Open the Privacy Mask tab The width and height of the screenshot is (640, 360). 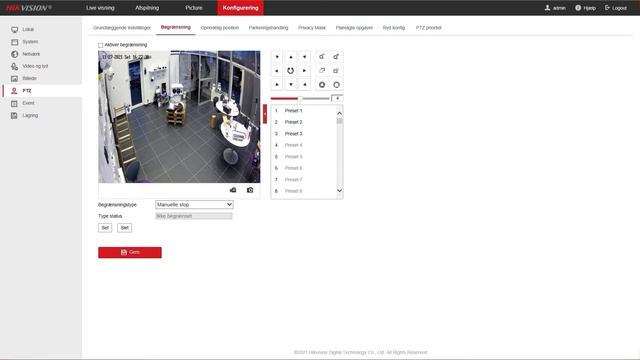click(x=312, y=28)
